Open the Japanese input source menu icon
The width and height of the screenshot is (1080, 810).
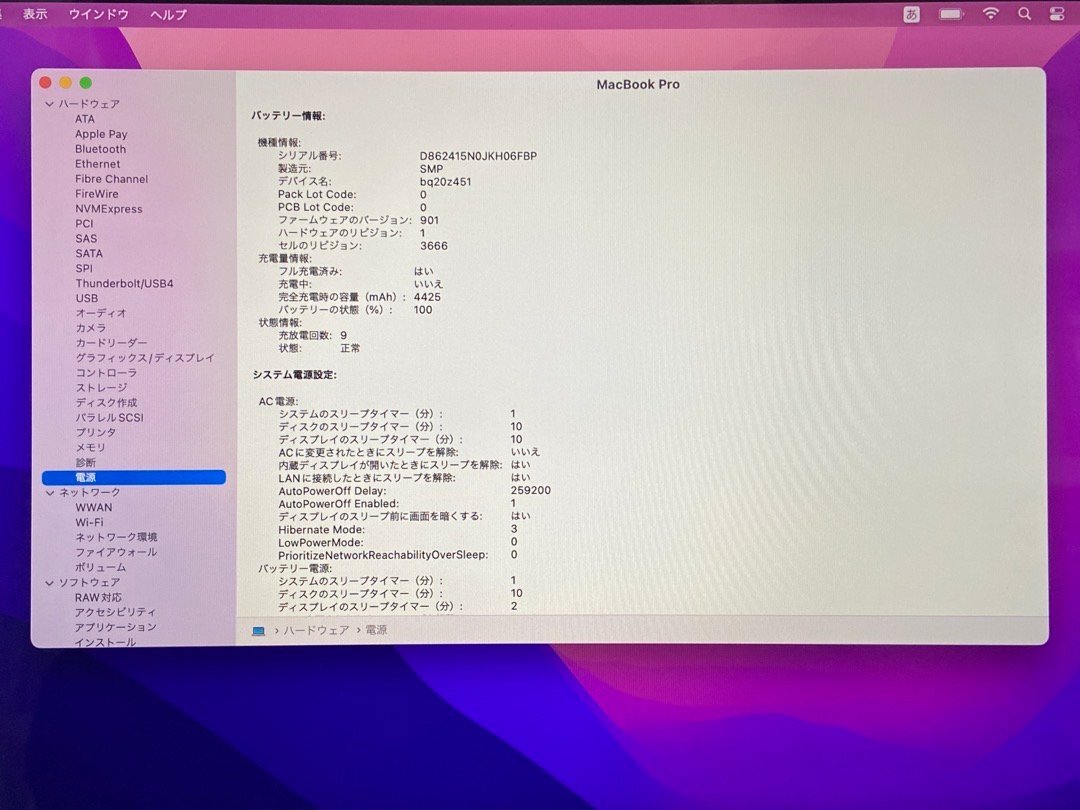911,14
